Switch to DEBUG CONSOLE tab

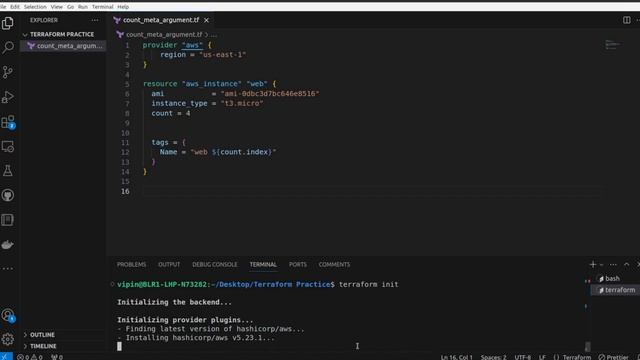pyautogui.click(x=215, y=264)
